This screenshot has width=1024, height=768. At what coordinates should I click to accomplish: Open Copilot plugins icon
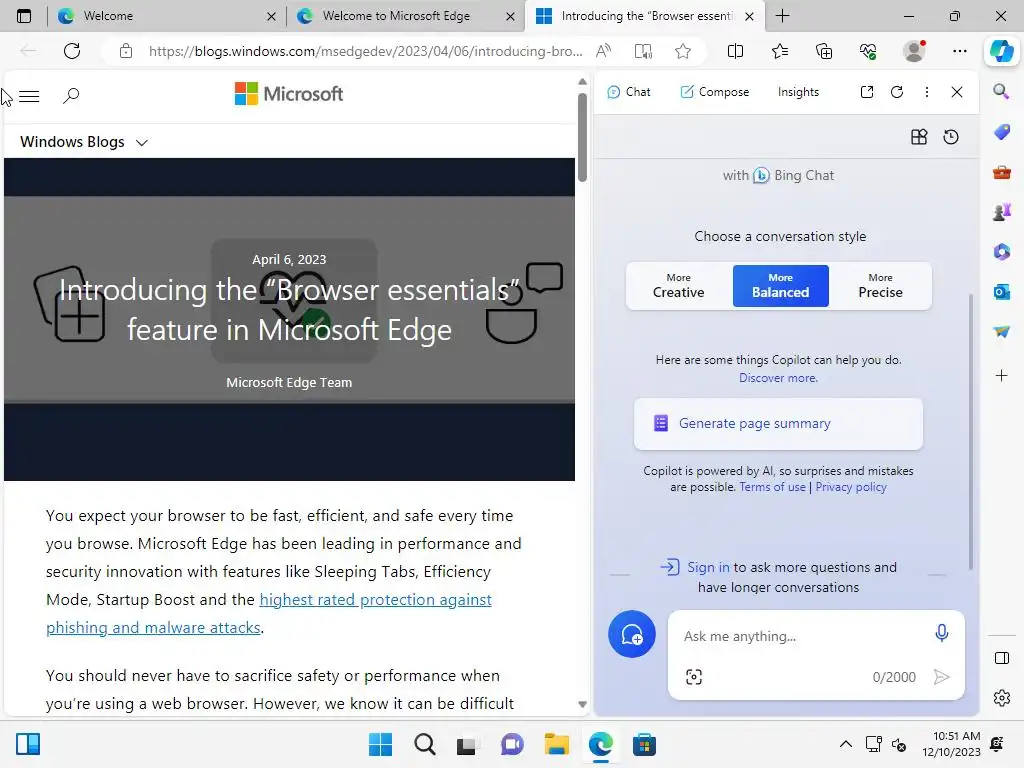pyautogui.click(x=919, y=136)
